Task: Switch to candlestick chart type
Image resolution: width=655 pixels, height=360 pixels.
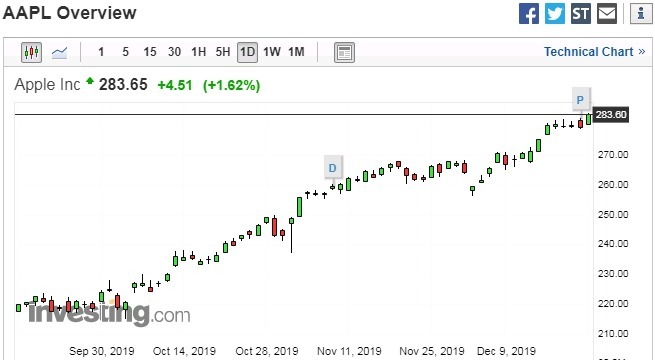Action: click(x=31, y=52)
